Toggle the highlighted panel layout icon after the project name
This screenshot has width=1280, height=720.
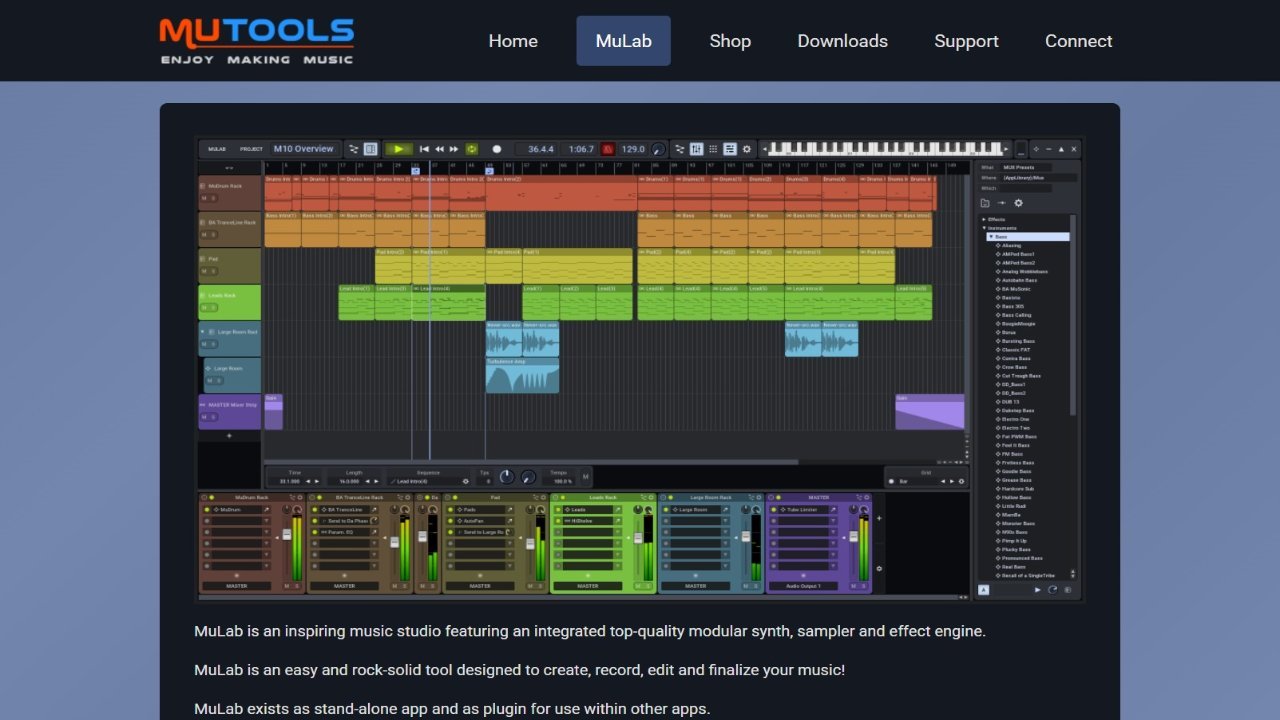tap(371, 149)
